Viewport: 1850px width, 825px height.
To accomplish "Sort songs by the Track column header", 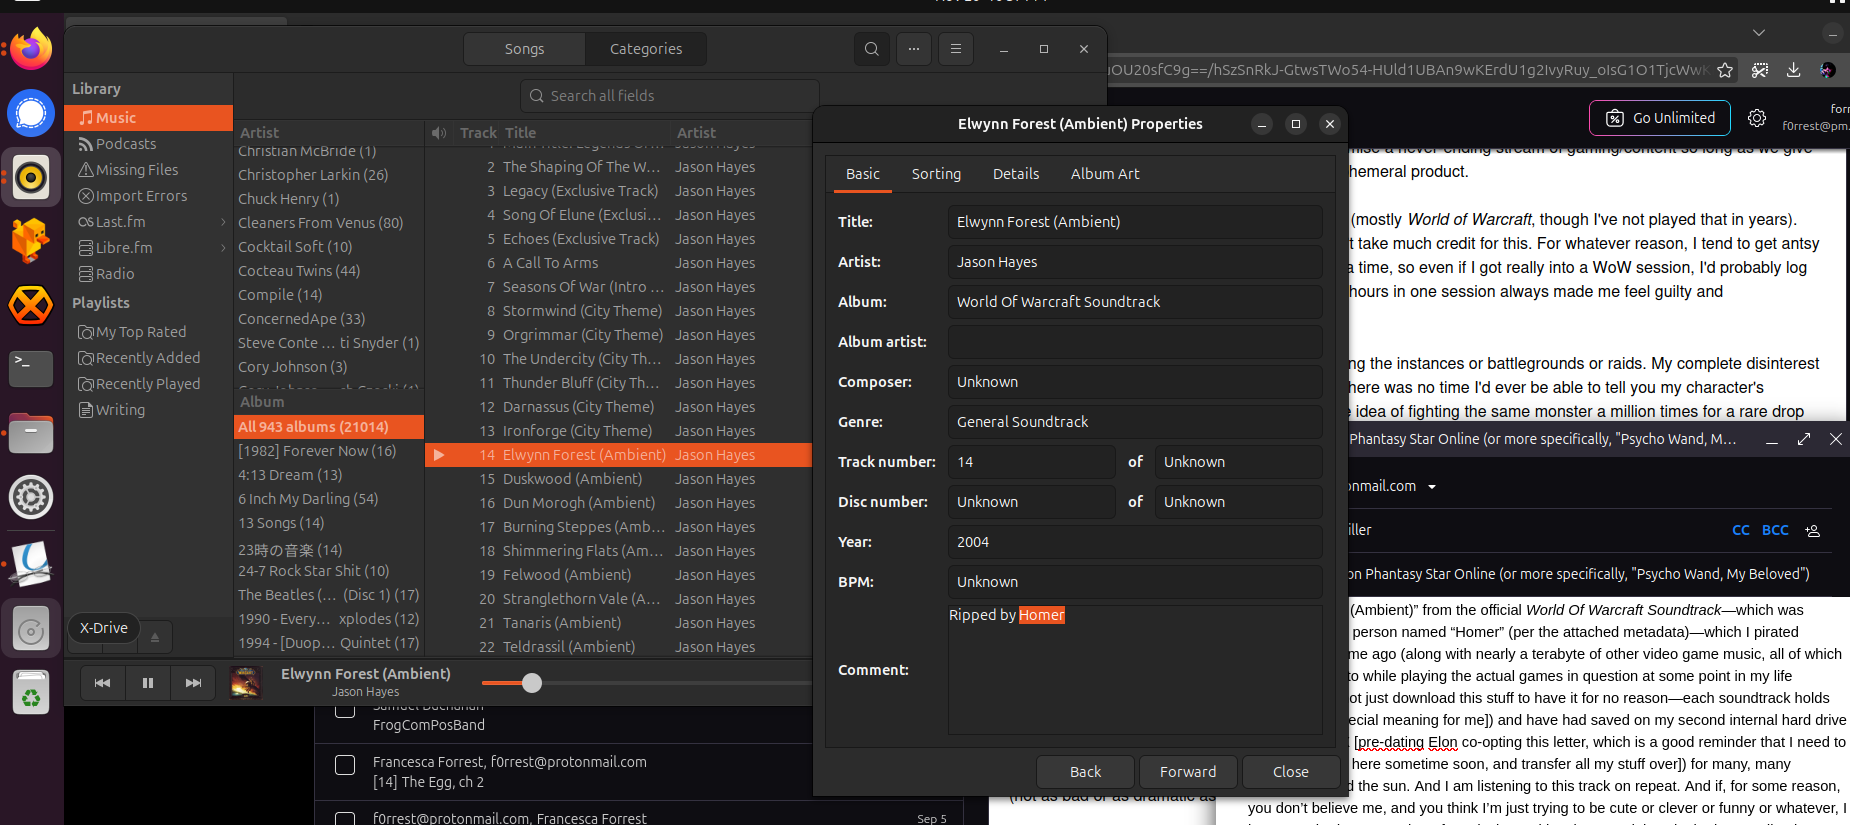I will pyautogui.click(x=478, y=132).
